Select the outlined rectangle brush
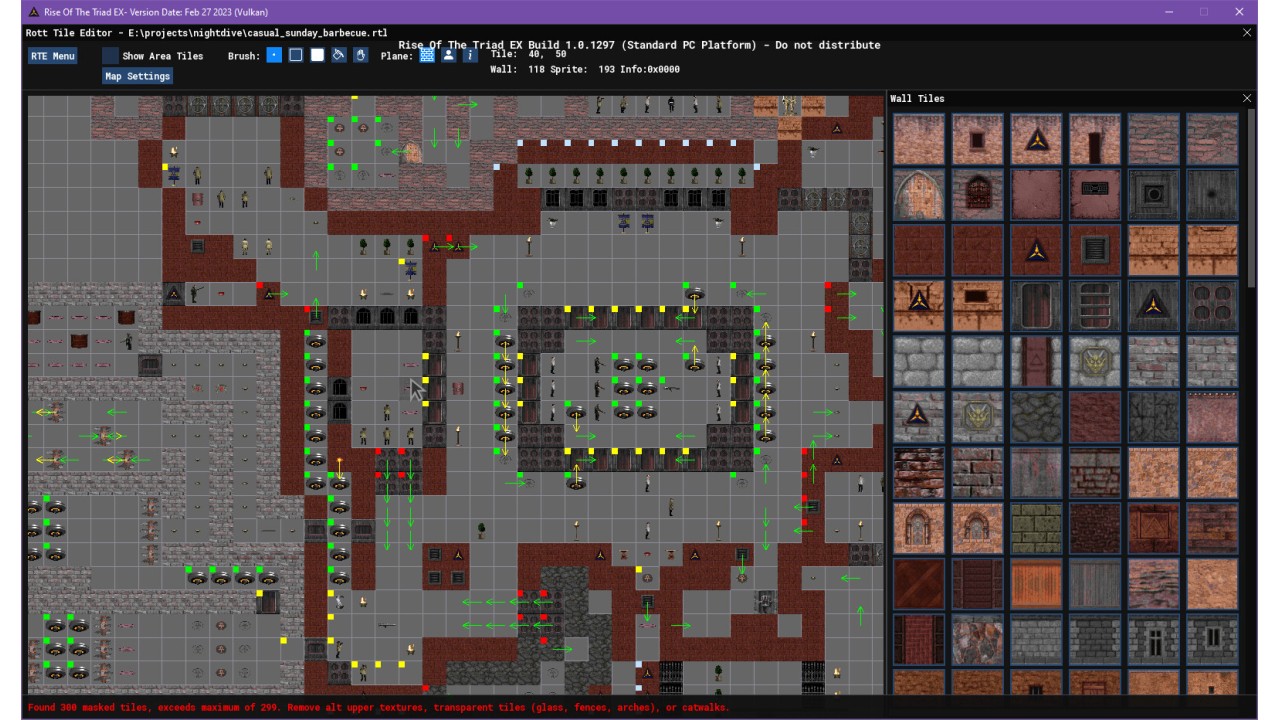Screen dimensions: 1280x720 [296, 56]
